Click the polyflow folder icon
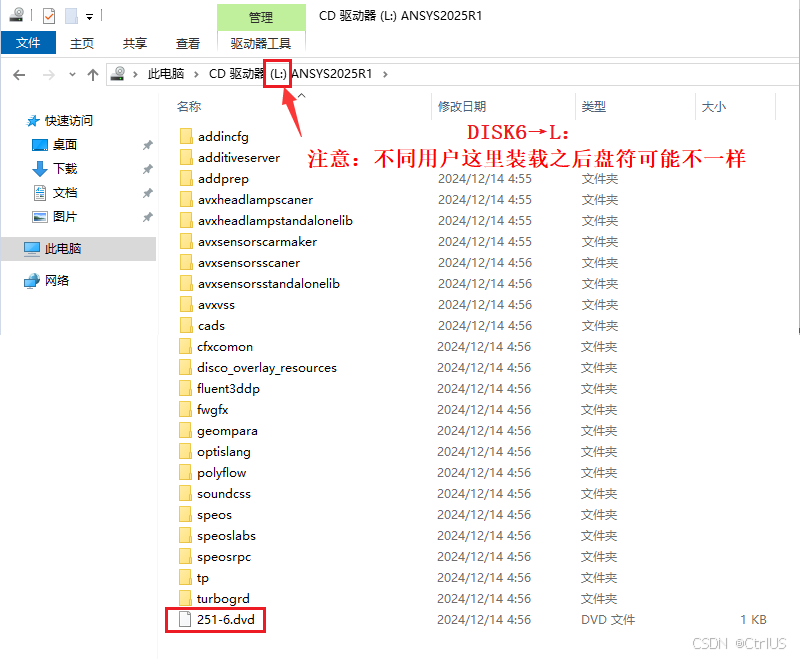Image resolution: width=800 pixels, height=659 pixels. coord(185,472)
